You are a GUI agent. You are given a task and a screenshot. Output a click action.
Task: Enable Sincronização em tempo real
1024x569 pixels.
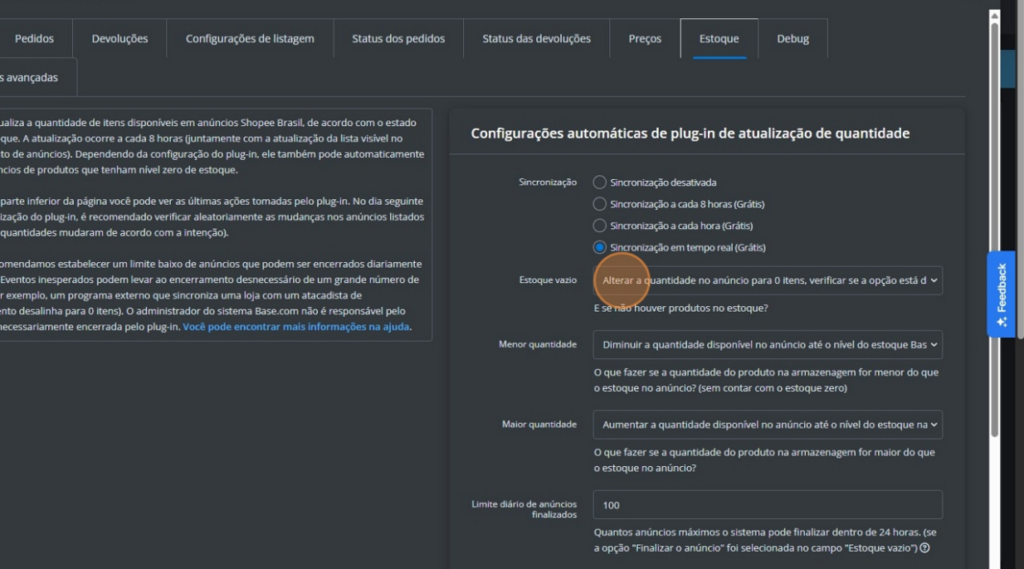(x=600, y=247)
